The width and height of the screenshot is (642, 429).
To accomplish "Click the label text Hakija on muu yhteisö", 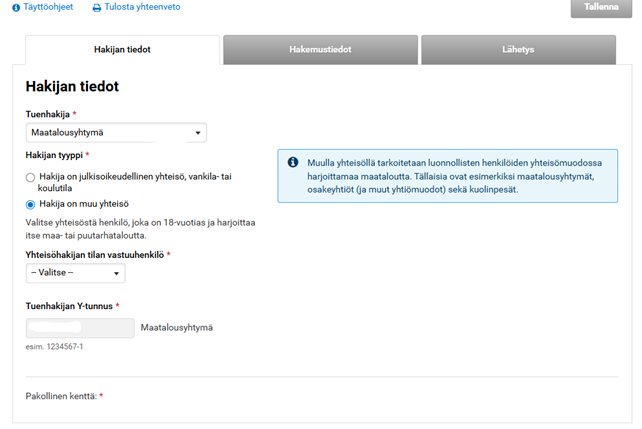I will coord(92,204).
